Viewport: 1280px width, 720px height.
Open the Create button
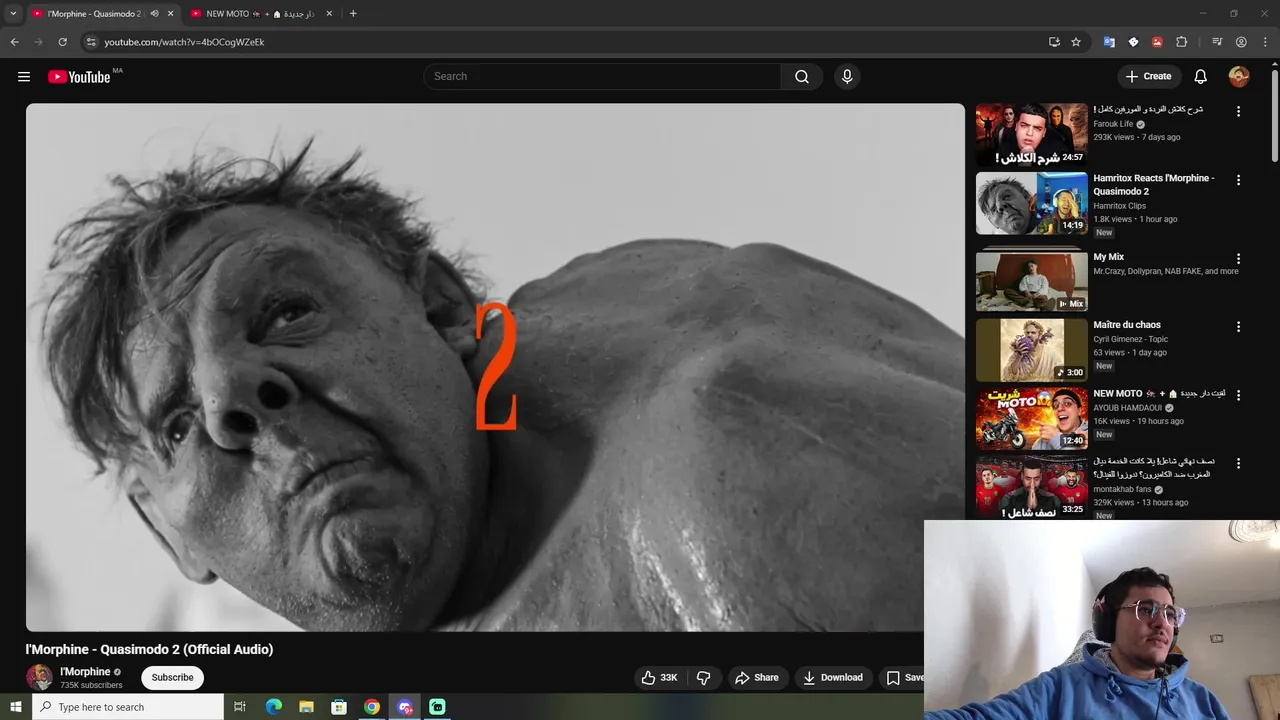[1148, 77]
